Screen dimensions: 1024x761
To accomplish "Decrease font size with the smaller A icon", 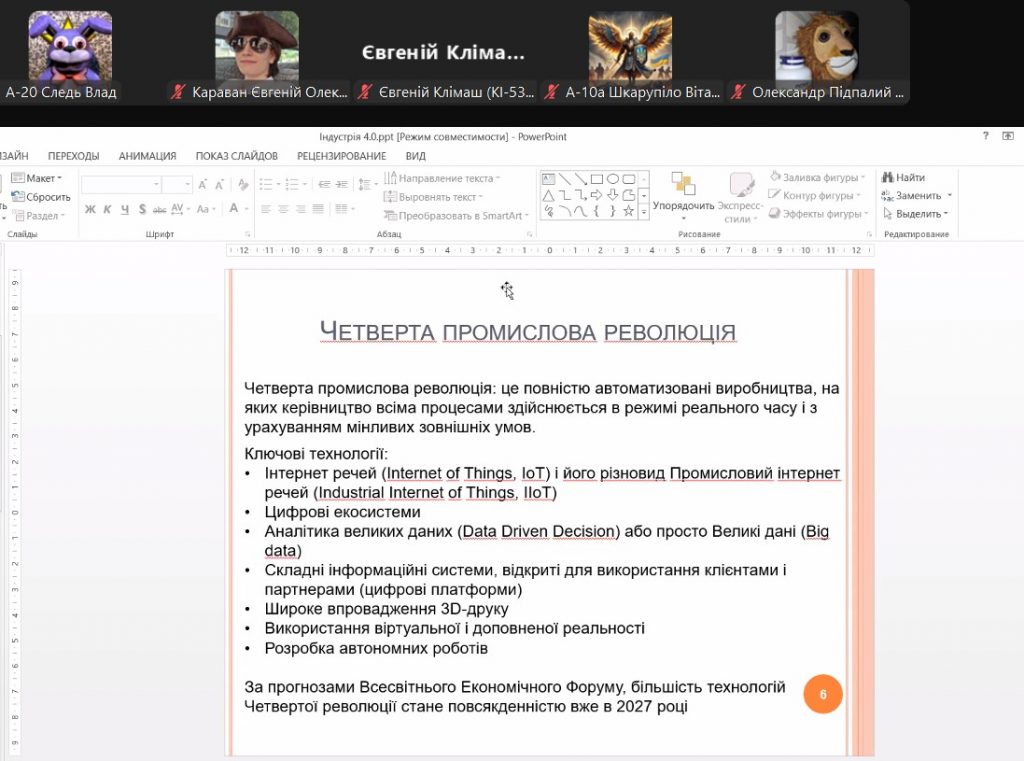I will (219, 185).
